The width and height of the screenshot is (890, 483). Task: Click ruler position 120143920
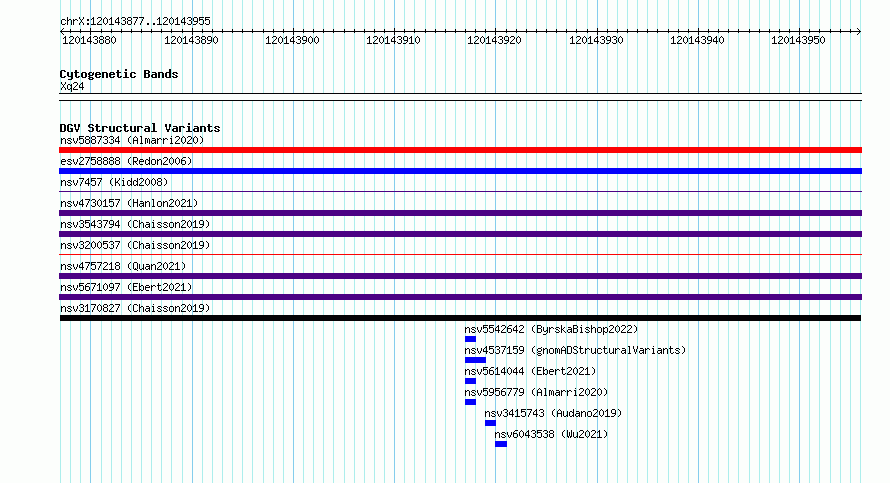(x=494, y=40)
